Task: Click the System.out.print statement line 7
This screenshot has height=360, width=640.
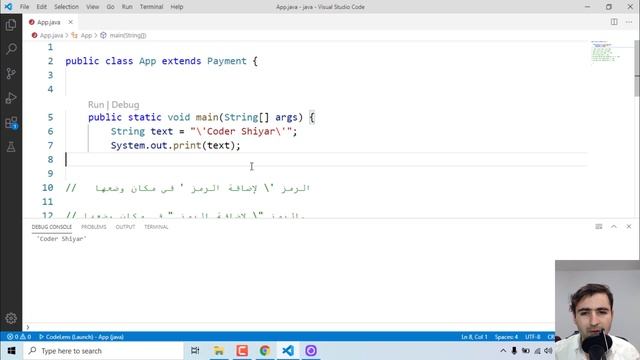Action: click(176, 146)
